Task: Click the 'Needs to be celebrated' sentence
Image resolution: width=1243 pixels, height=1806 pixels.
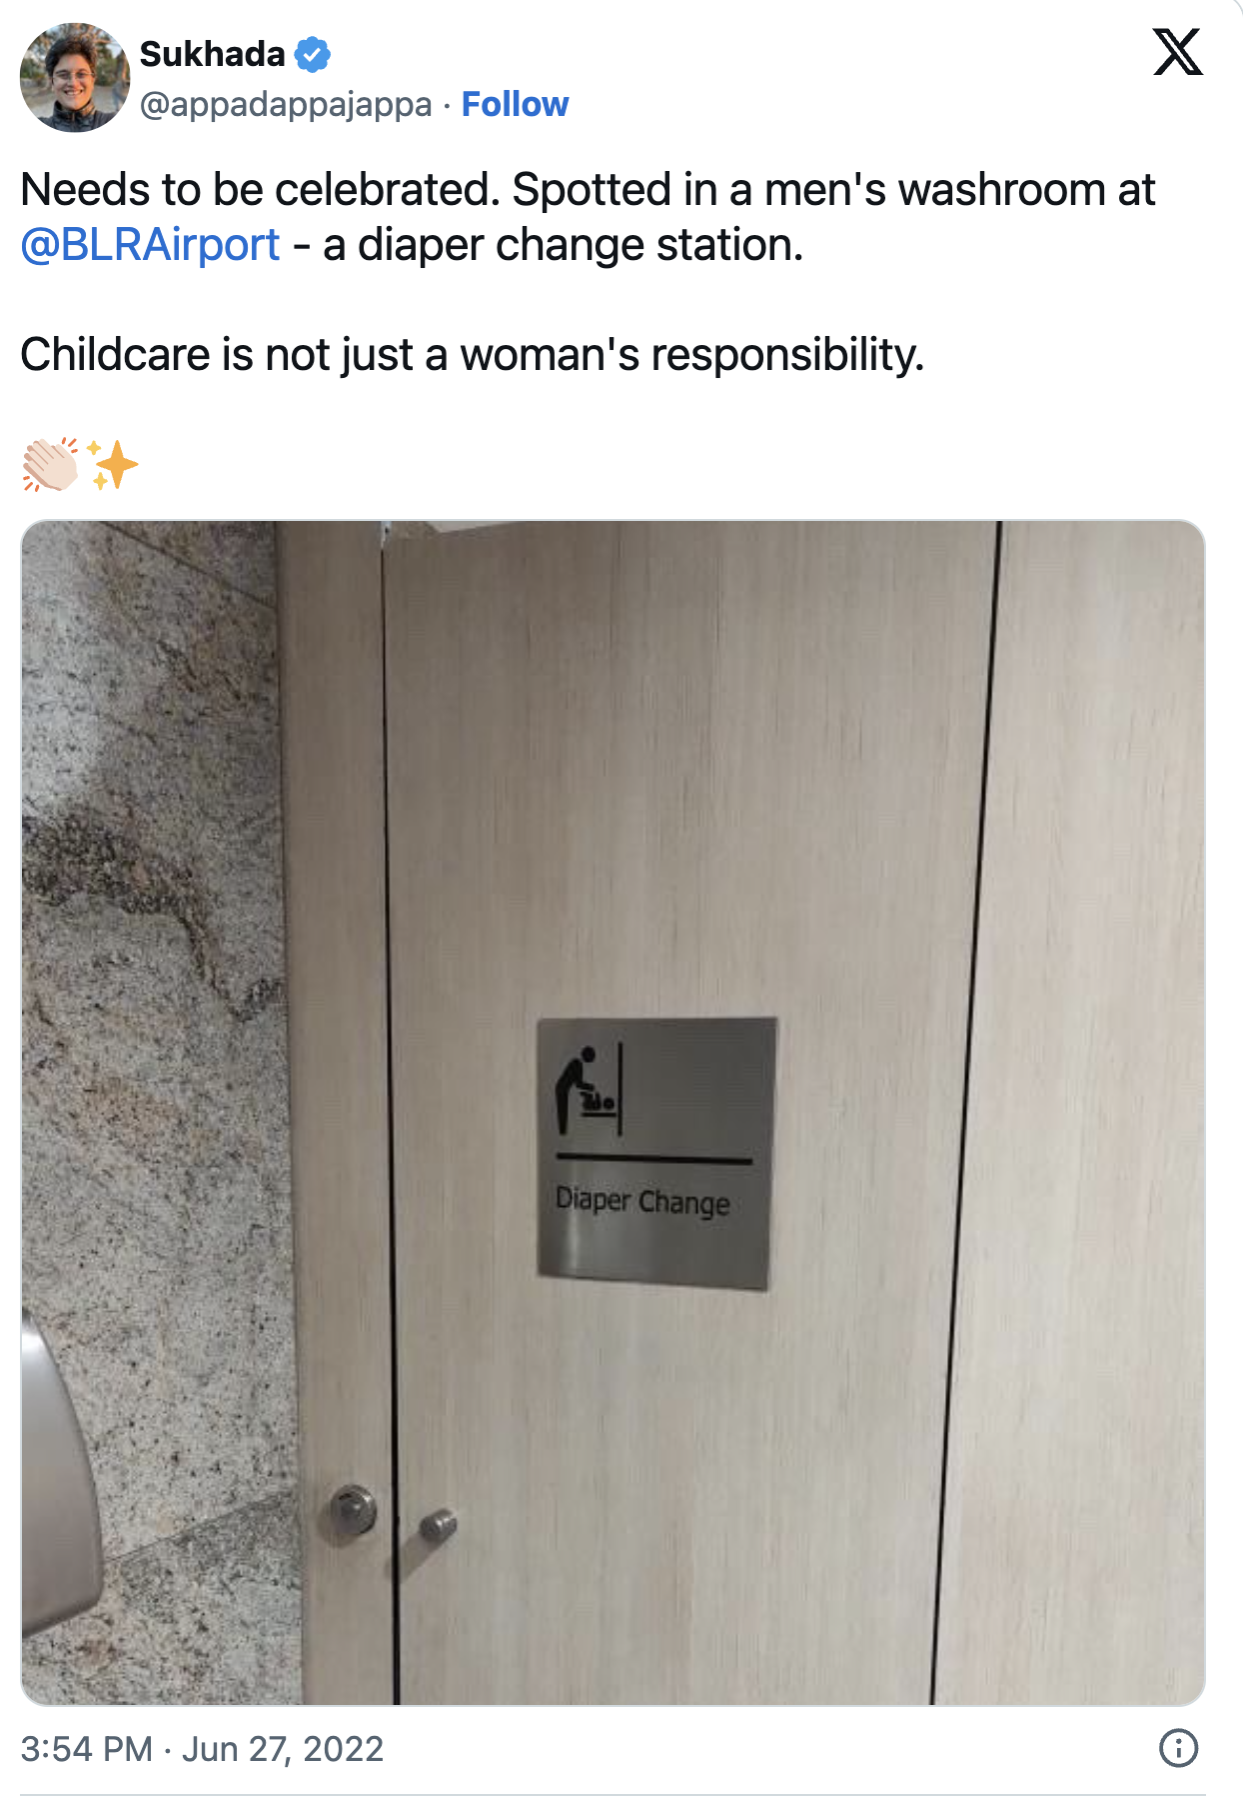Action: (260, 190)
